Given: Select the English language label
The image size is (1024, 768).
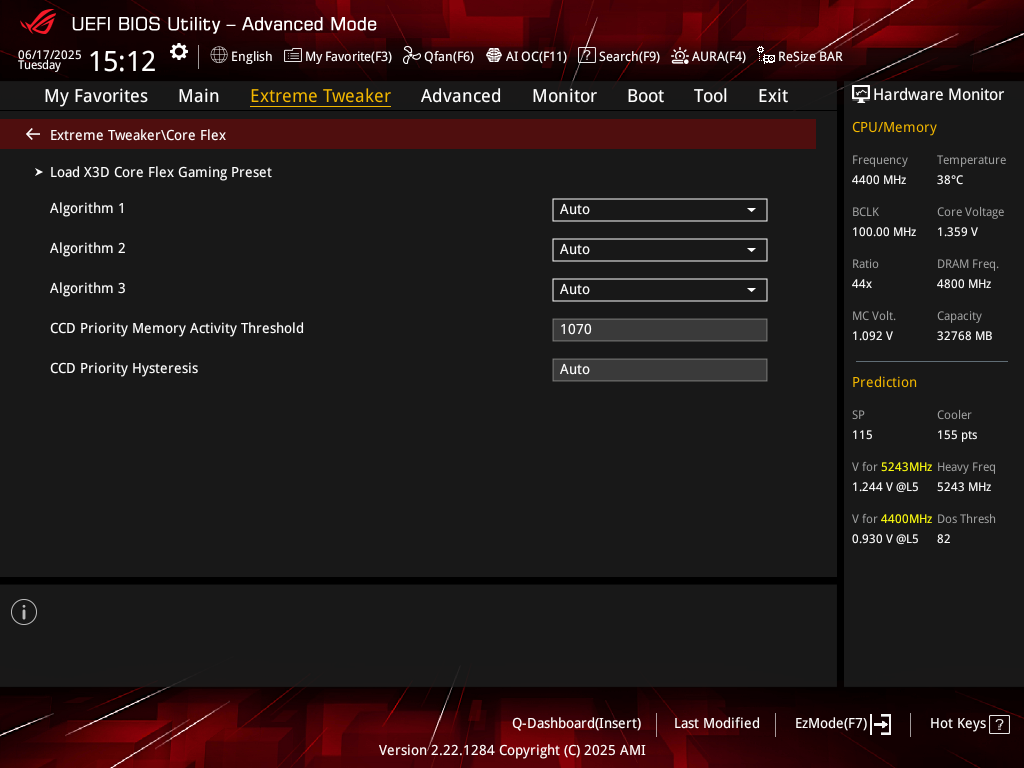Looking at the screenshot, I should click(x=251, y=57).
